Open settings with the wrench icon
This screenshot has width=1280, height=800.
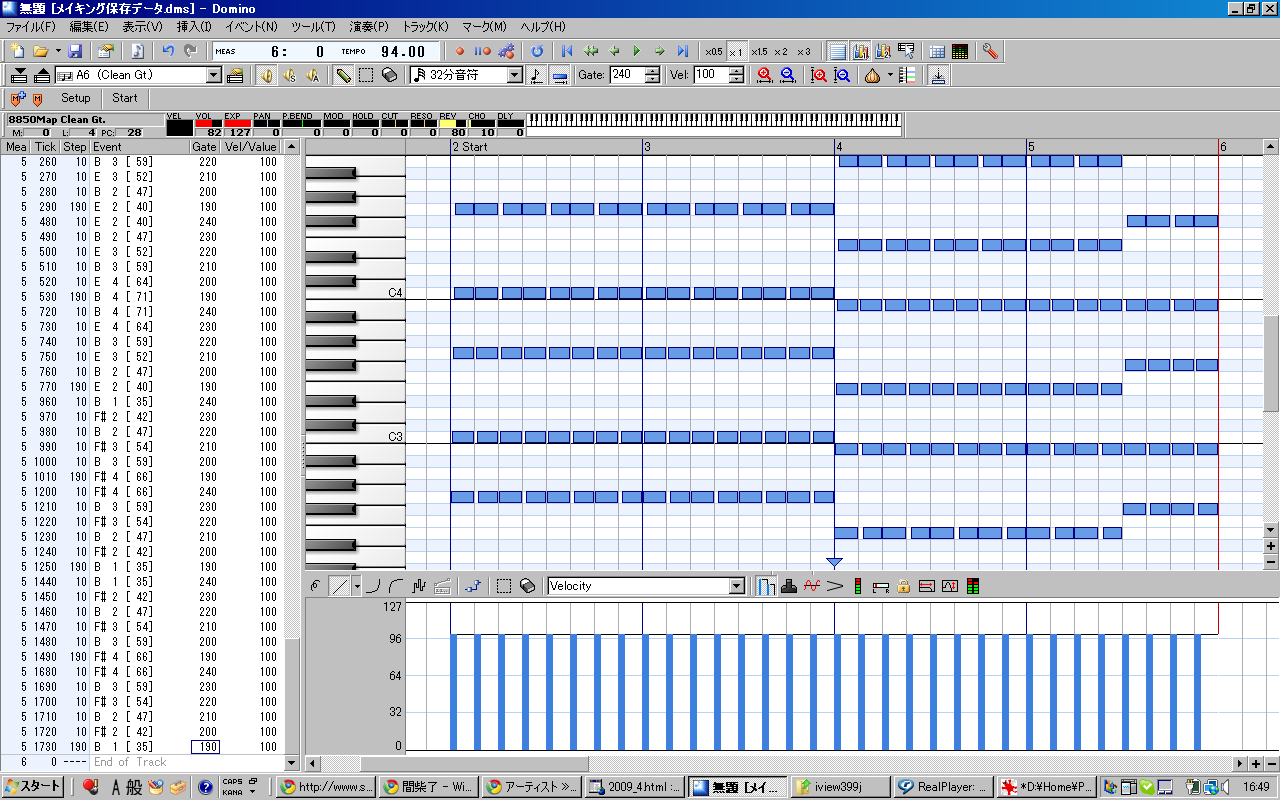990,51
